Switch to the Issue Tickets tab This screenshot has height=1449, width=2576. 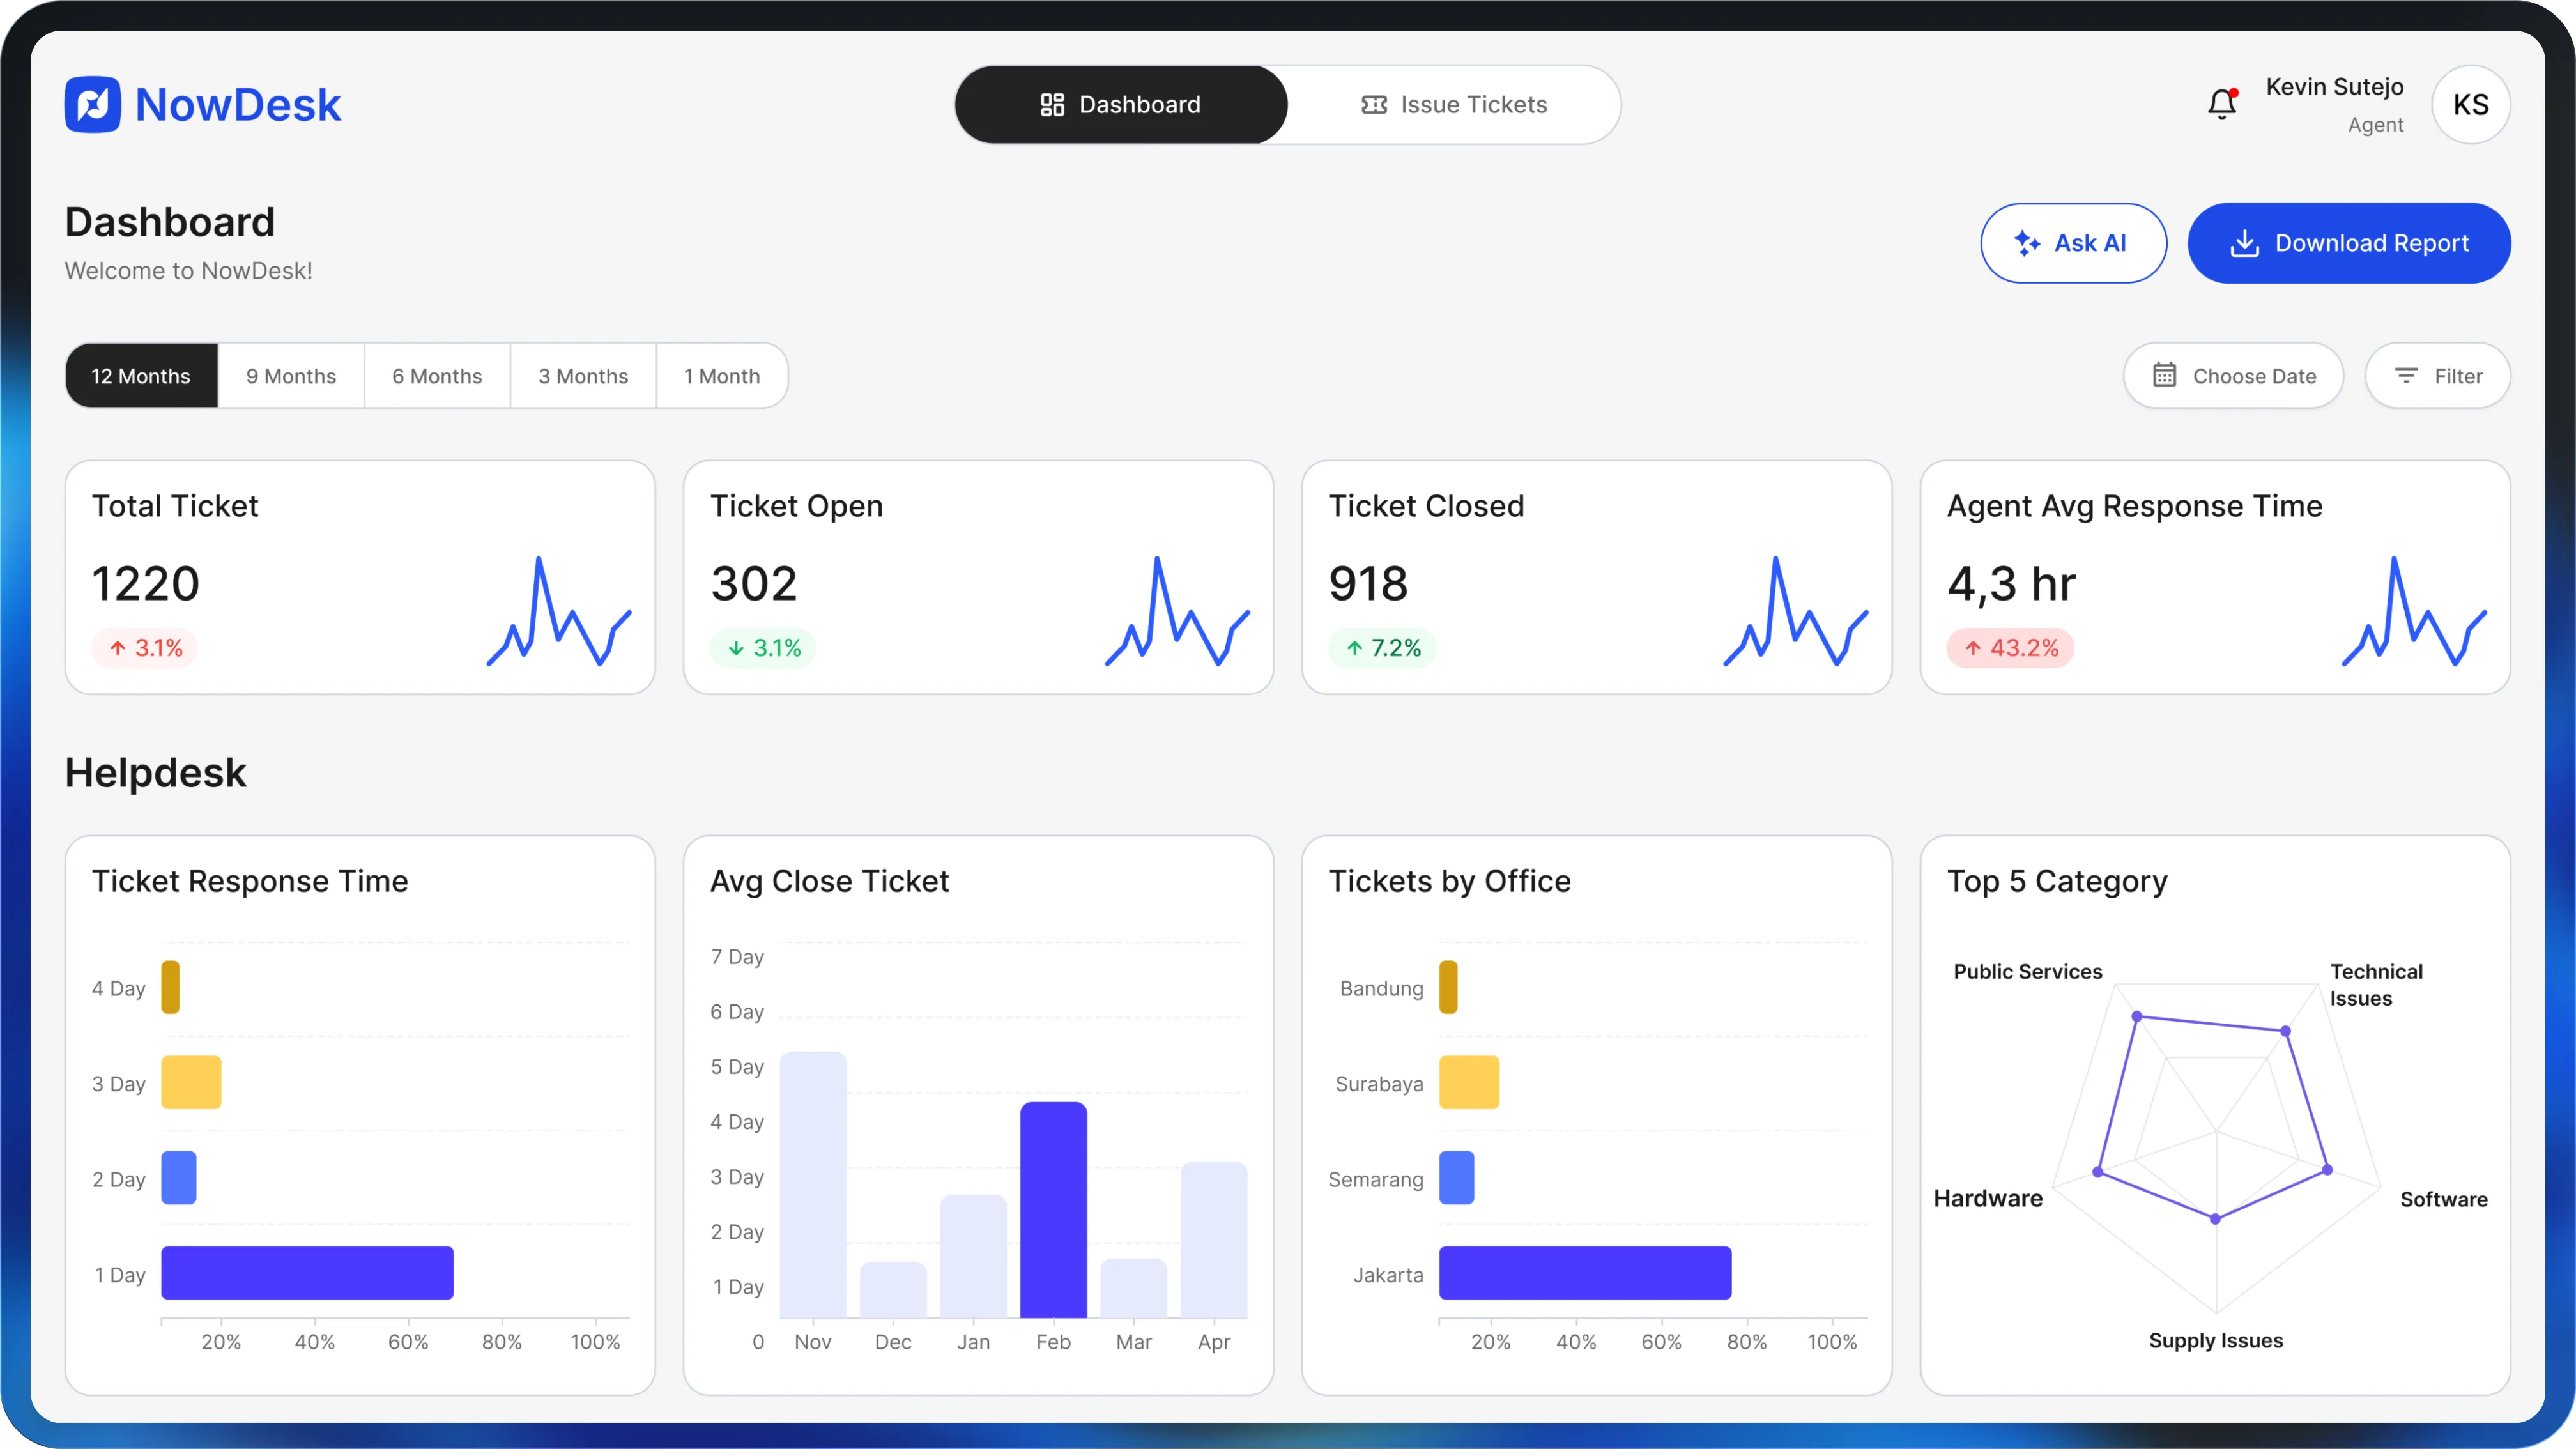[1454, 105]
